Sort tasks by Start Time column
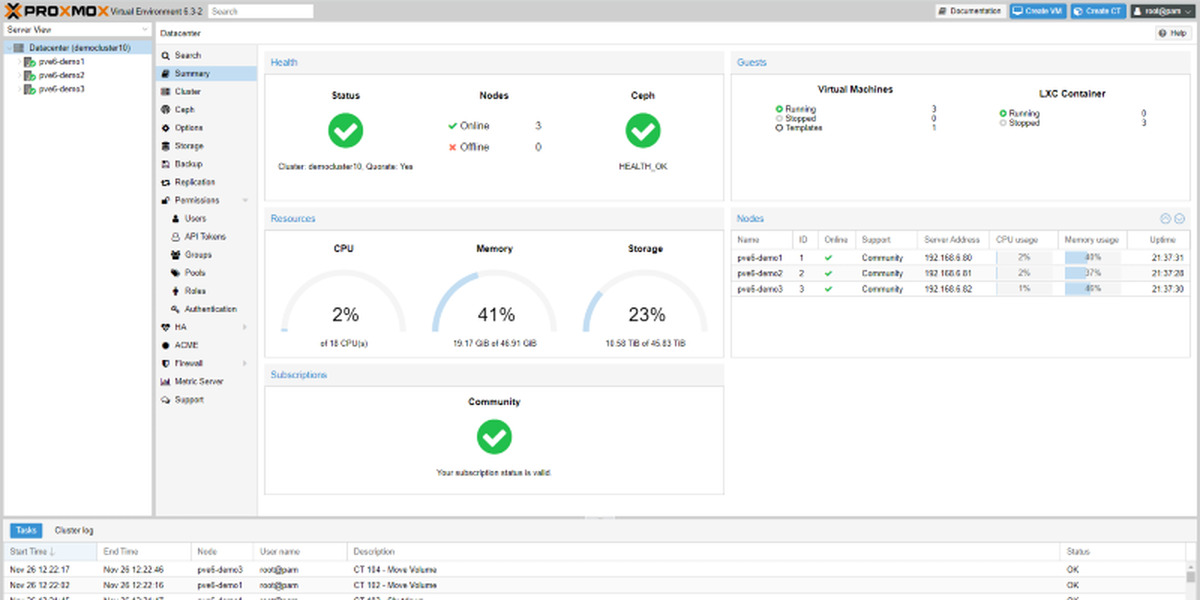Viewport: 1200px width, 600px height. click(33, 551)
